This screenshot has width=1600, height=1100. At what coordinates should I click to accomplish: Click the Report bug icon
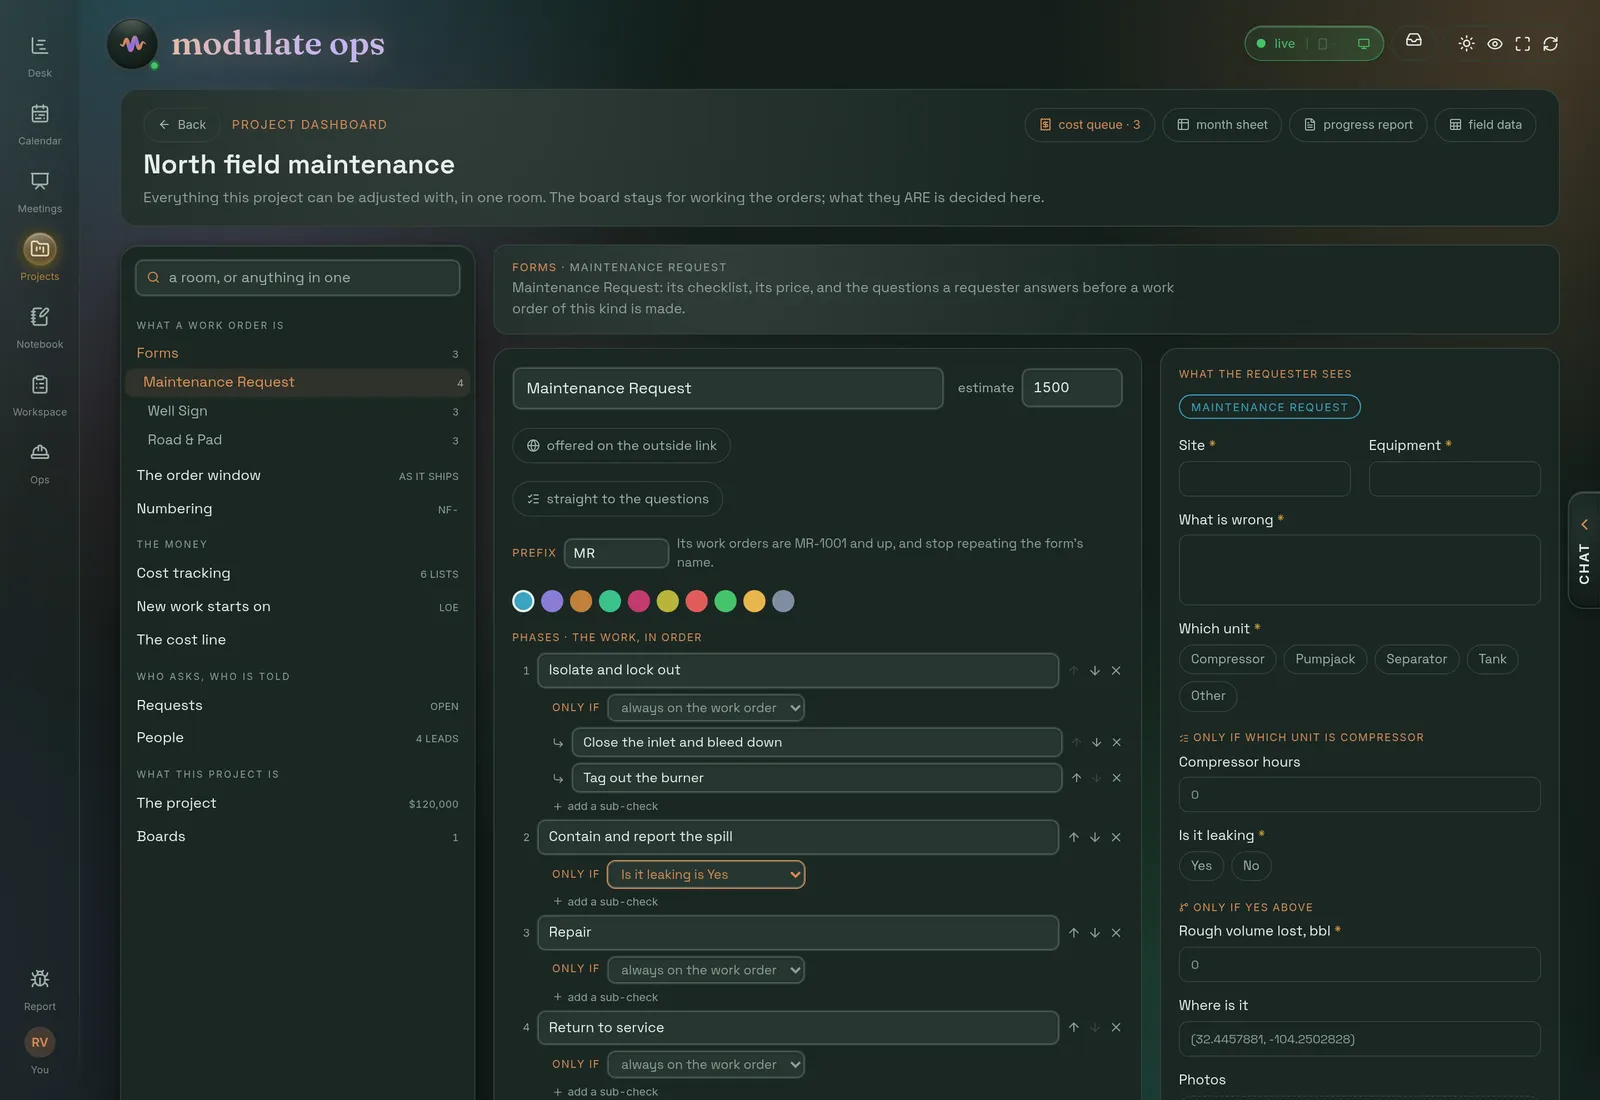click(39, 989)
